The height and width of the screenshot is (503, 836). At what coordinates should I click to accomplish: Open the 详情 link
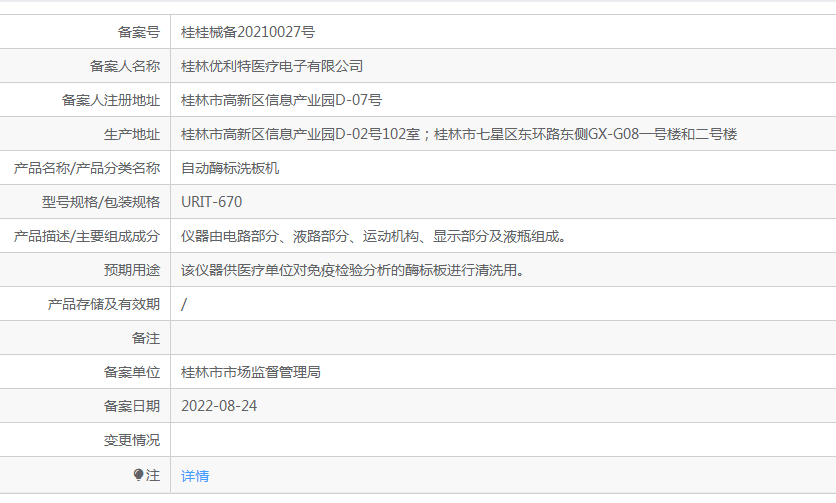pyautogui.click(x=195, y=476)
